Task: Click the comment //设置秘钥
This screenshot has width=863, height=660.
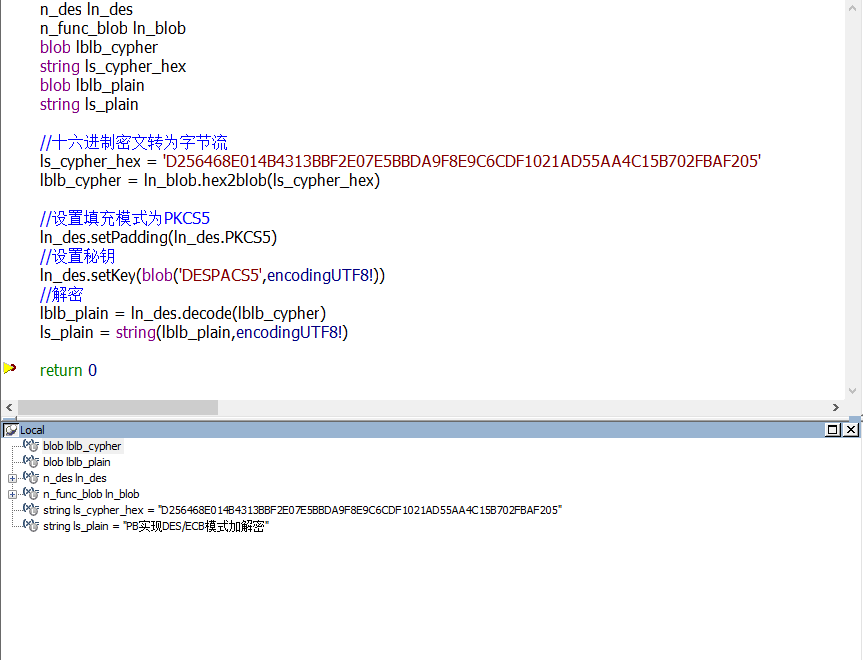Action: tap(78, 257)
